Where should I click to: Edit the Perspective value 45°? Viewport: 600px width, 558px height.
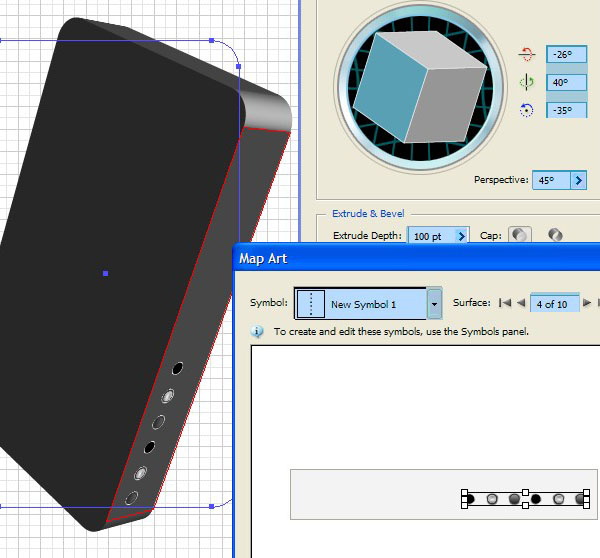[551, 180]
